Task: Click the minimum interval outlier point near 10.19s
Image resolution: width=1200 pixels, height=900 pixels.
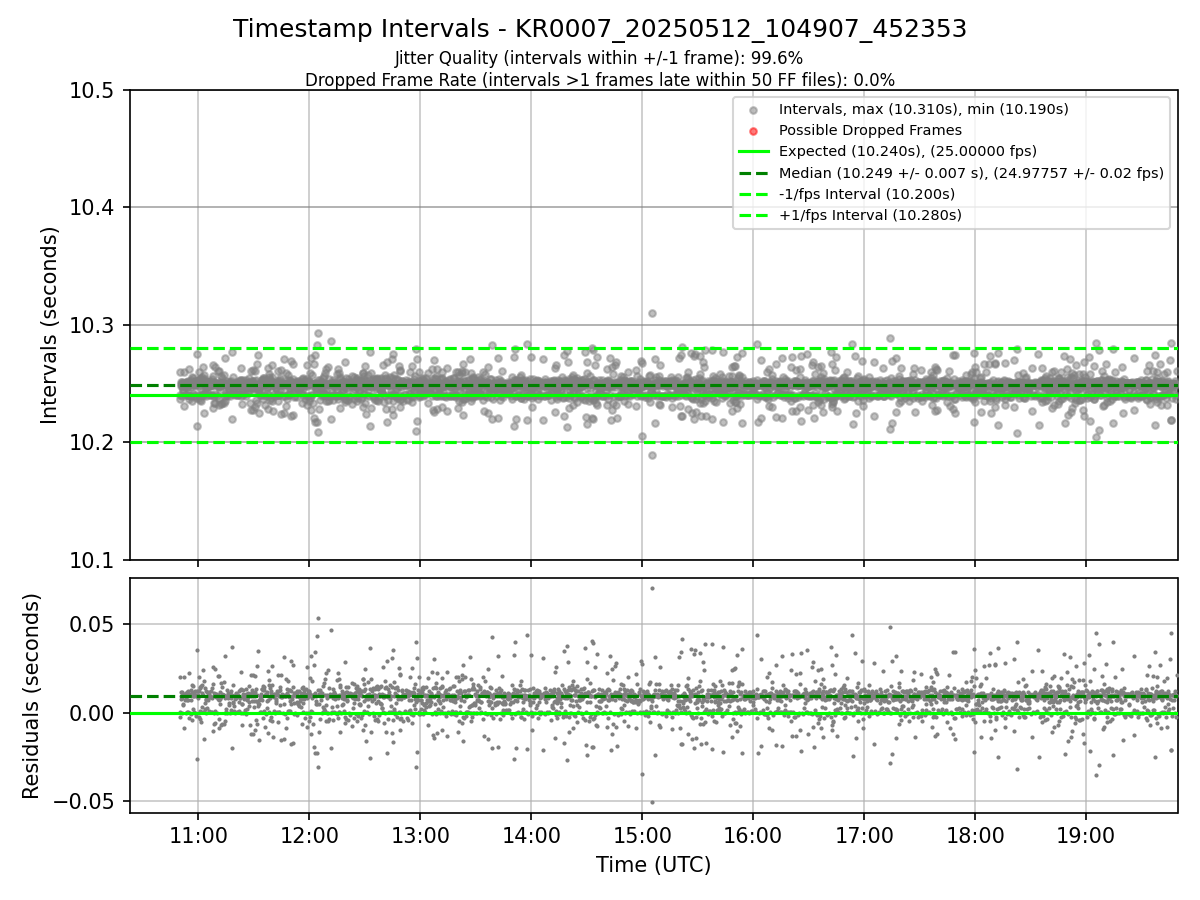Action: point(652,455)
